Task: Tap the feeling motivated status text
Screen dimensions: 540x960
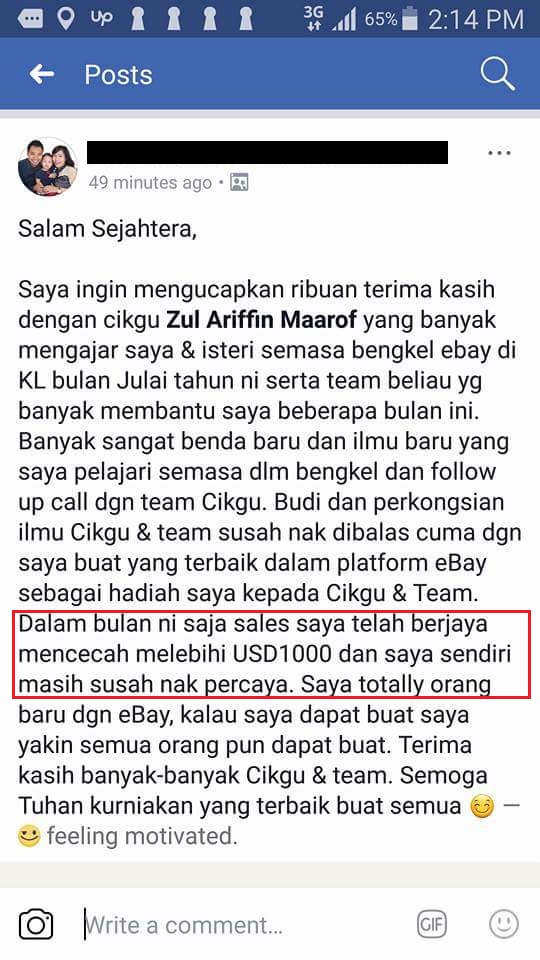Action: pyautogui.click(x=141, y=836)
